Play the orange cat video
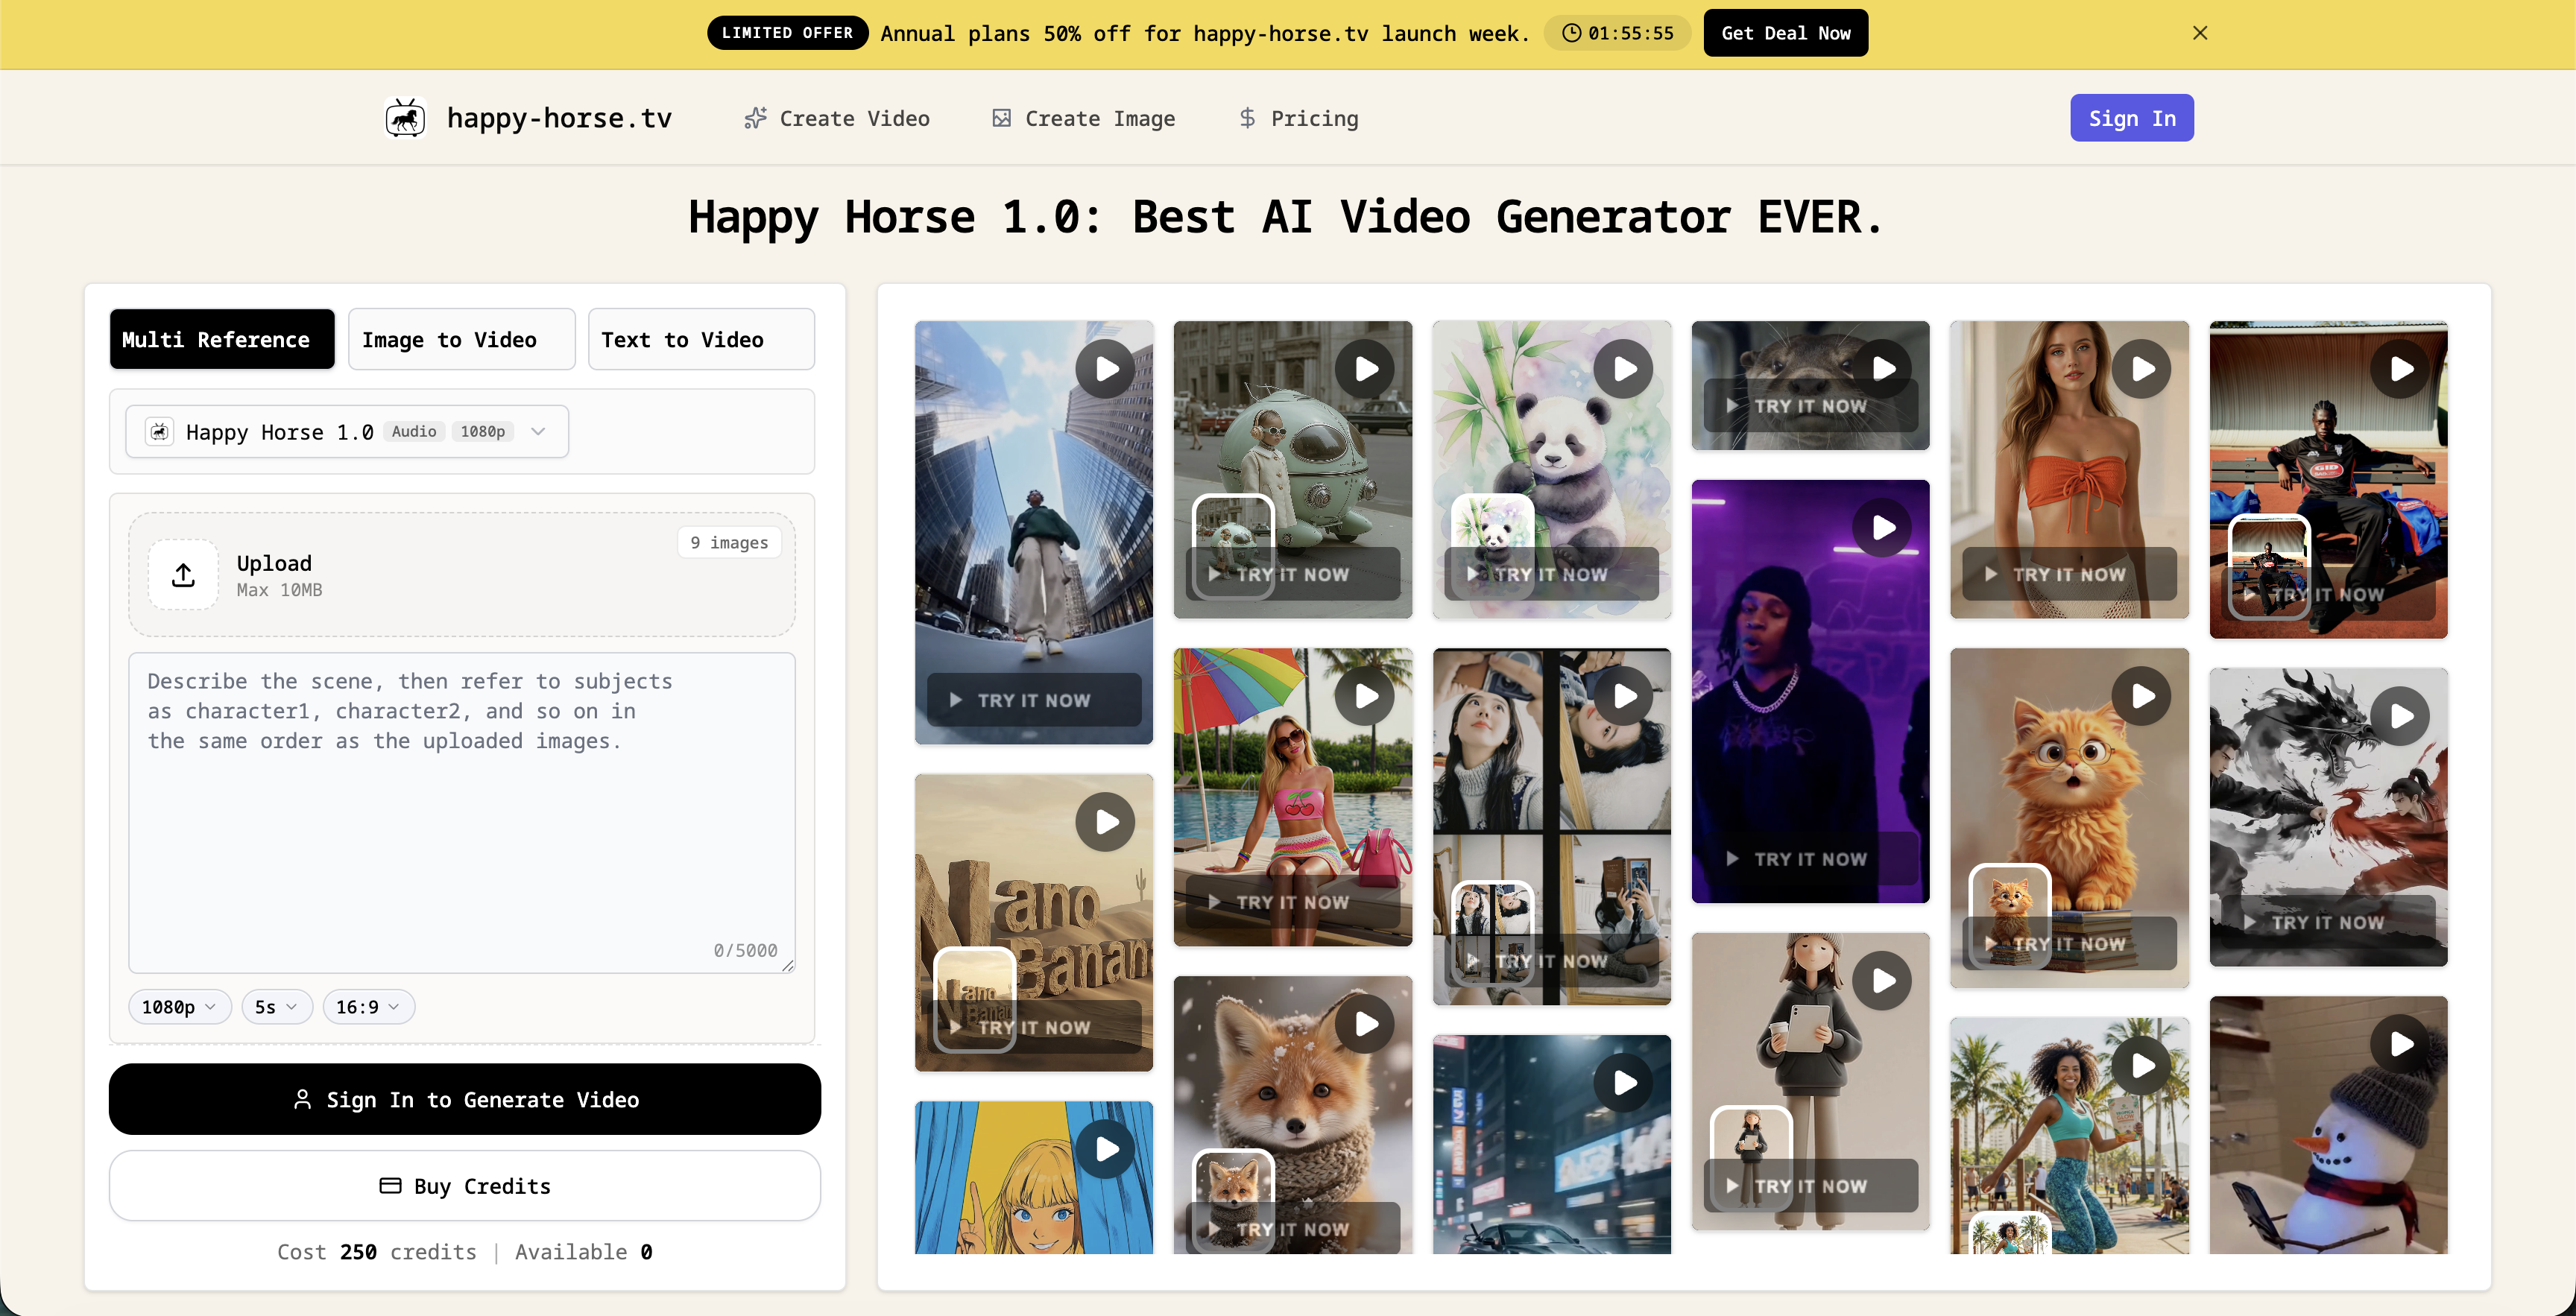This screenshot has height=1316, width=2576. click(x=2141, y=696)
